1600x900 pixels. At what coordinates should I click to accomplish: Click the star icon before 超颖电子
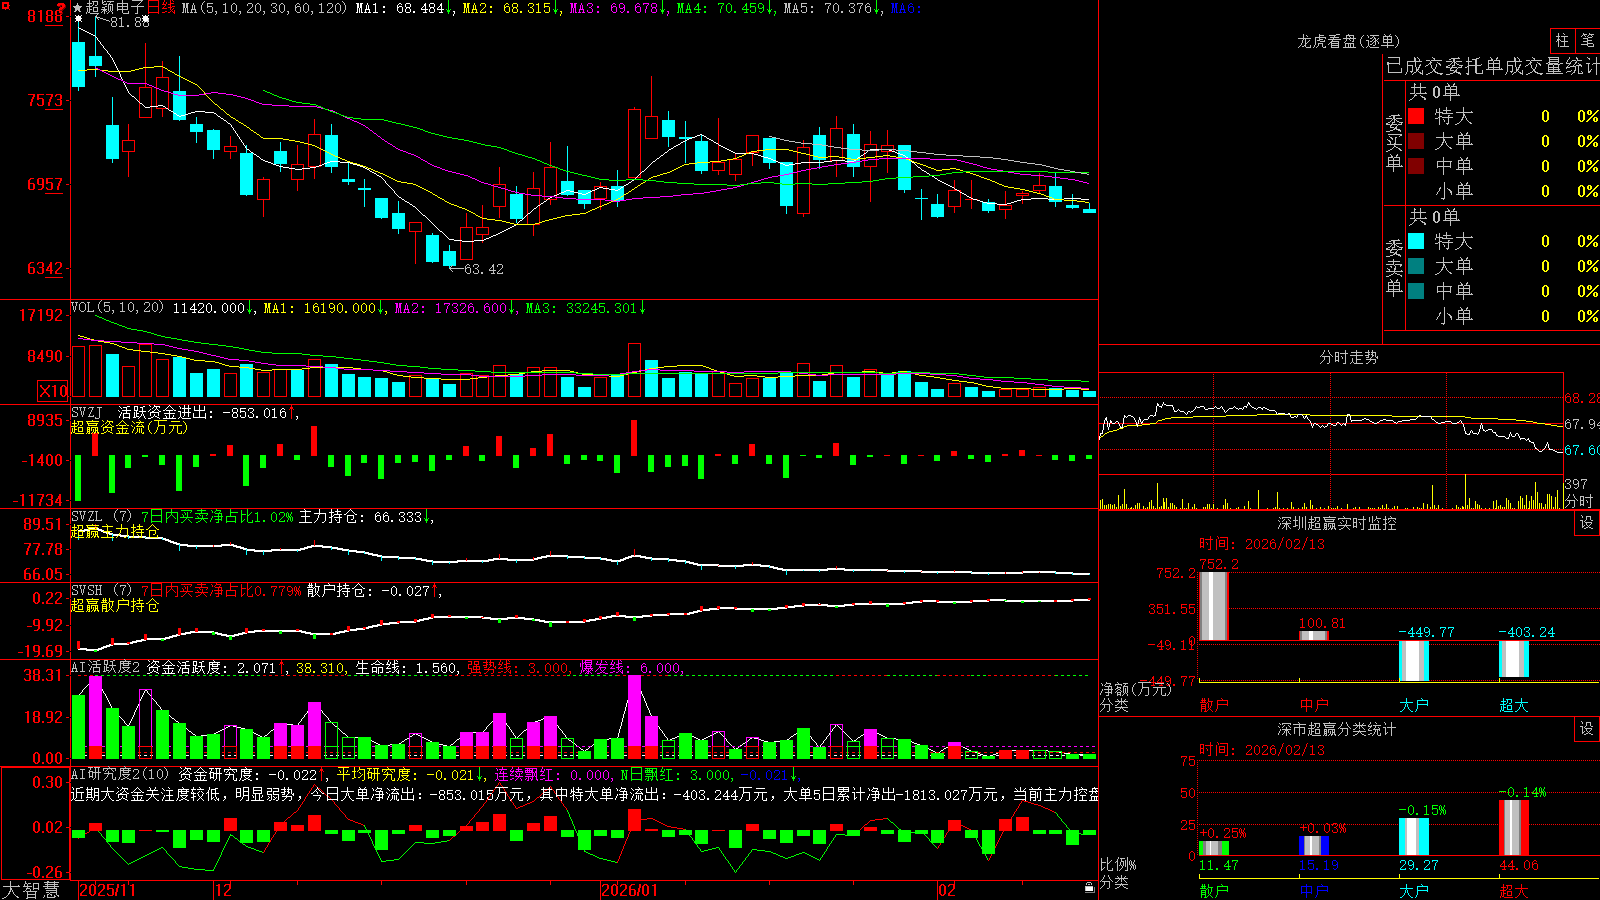point(78,8)
